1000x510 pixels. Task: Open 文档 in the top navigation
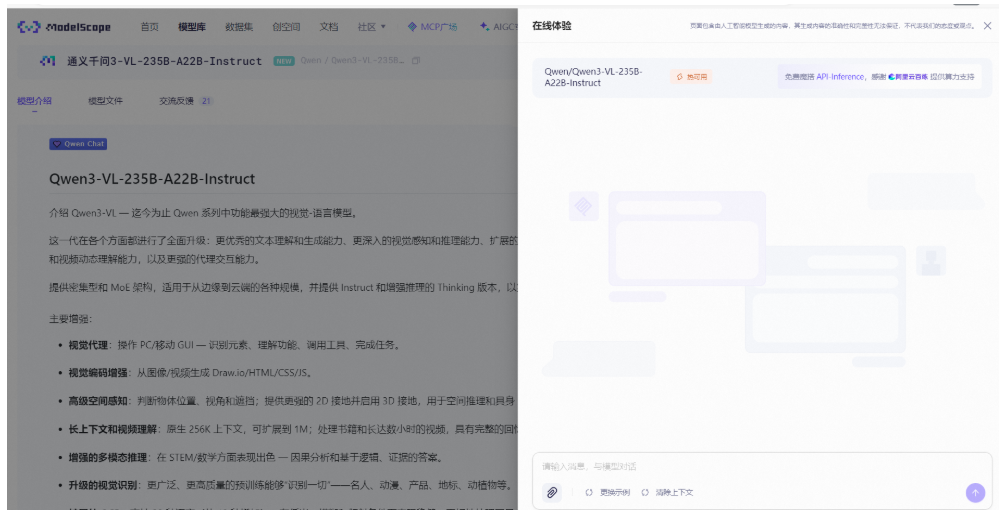328,27
